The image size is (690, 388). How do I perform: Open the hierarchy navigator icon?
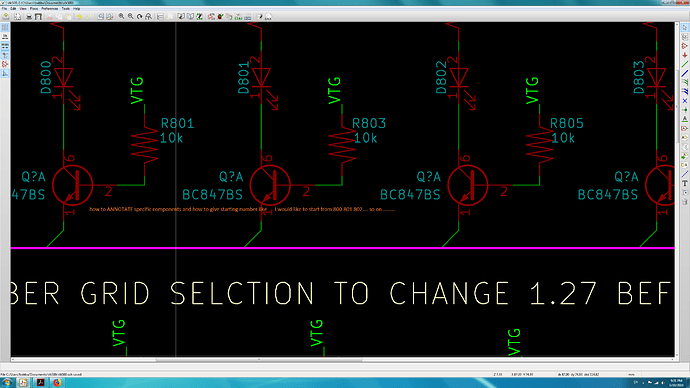pos(160,17)
